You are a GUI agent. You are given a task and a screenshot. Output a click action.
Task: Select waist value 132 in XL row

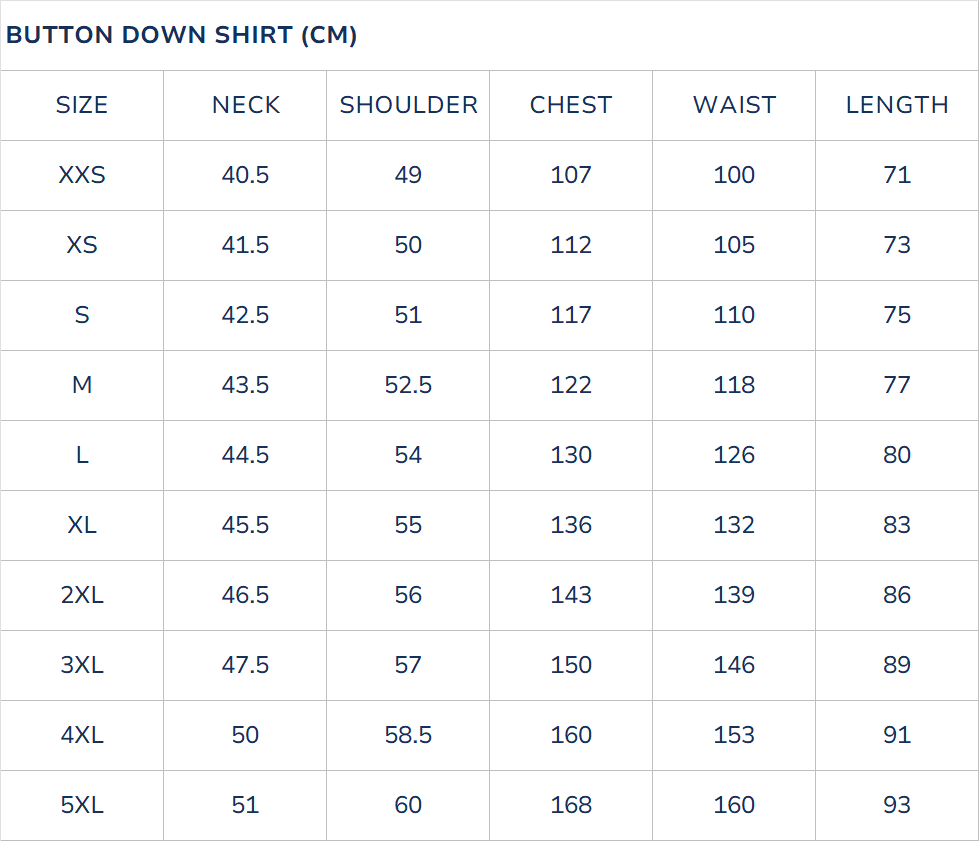(x=734, y=525)
